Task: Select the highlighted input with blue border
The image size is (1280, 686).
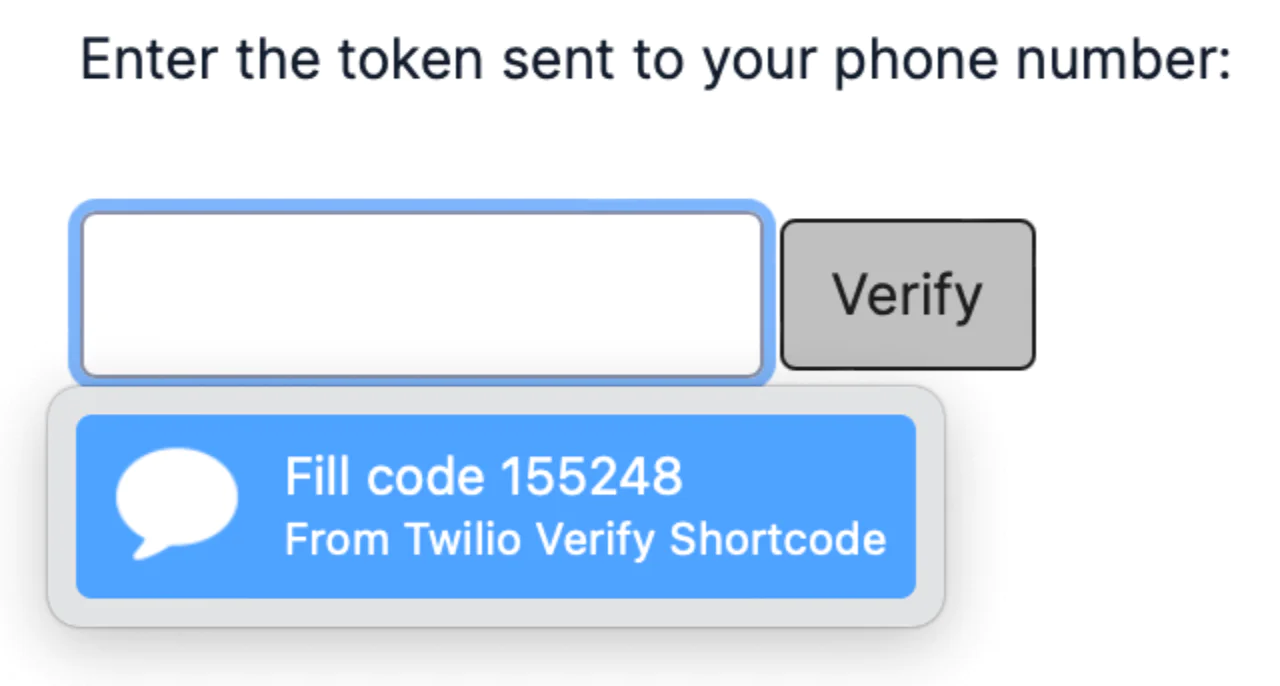Action: (x=423, y=292)
